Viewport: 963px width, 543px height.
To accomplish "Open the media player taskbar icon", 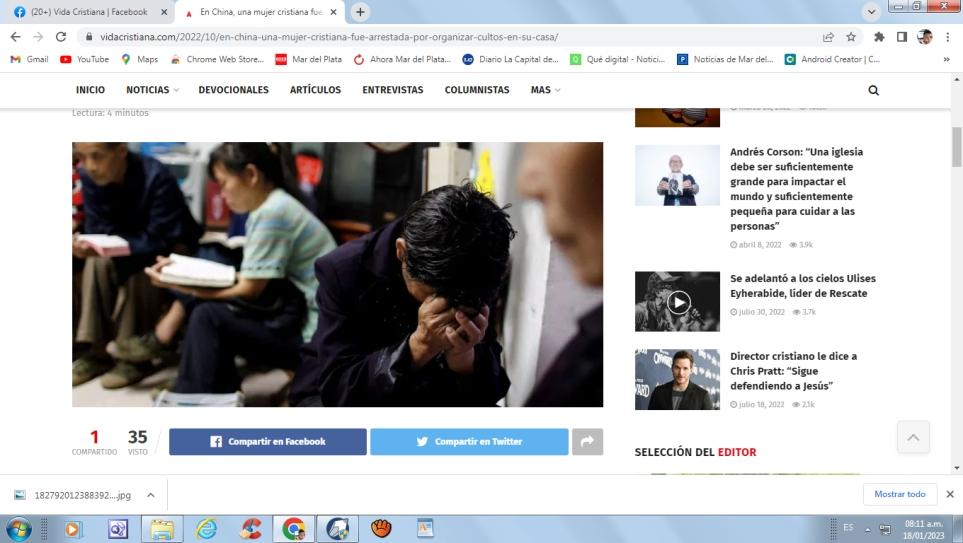I will 73,529.
